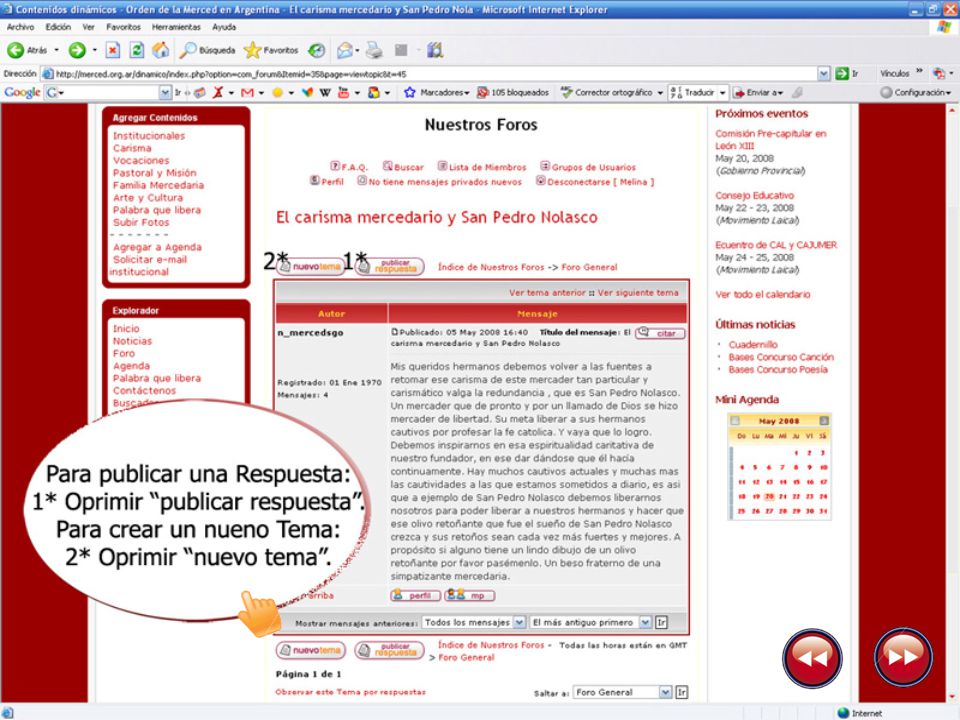The image size is (960, 720).
Task: Click Desconectarse [ Melina ] link
Action: 595,182
